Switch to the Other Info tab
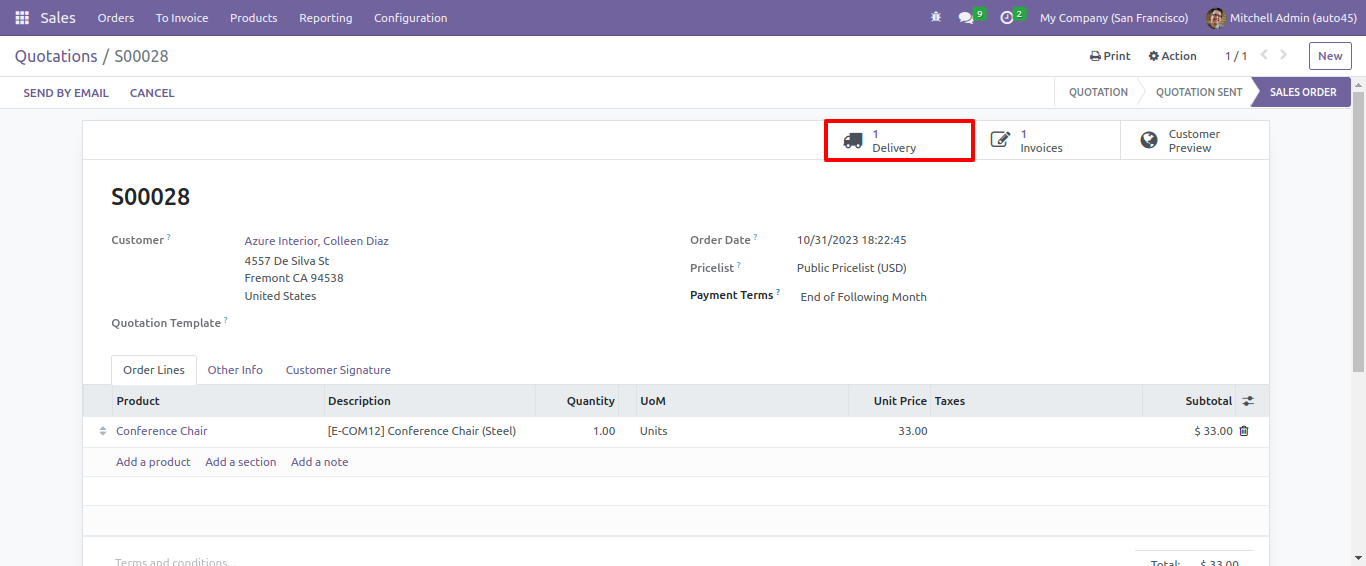This screenshot has width=1366, height=566. 235,370
